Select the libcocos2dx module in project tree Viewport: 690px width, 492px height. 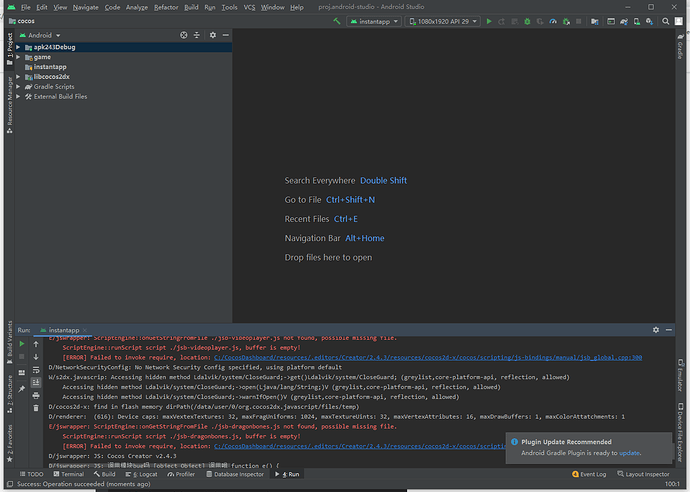(53, 77)
